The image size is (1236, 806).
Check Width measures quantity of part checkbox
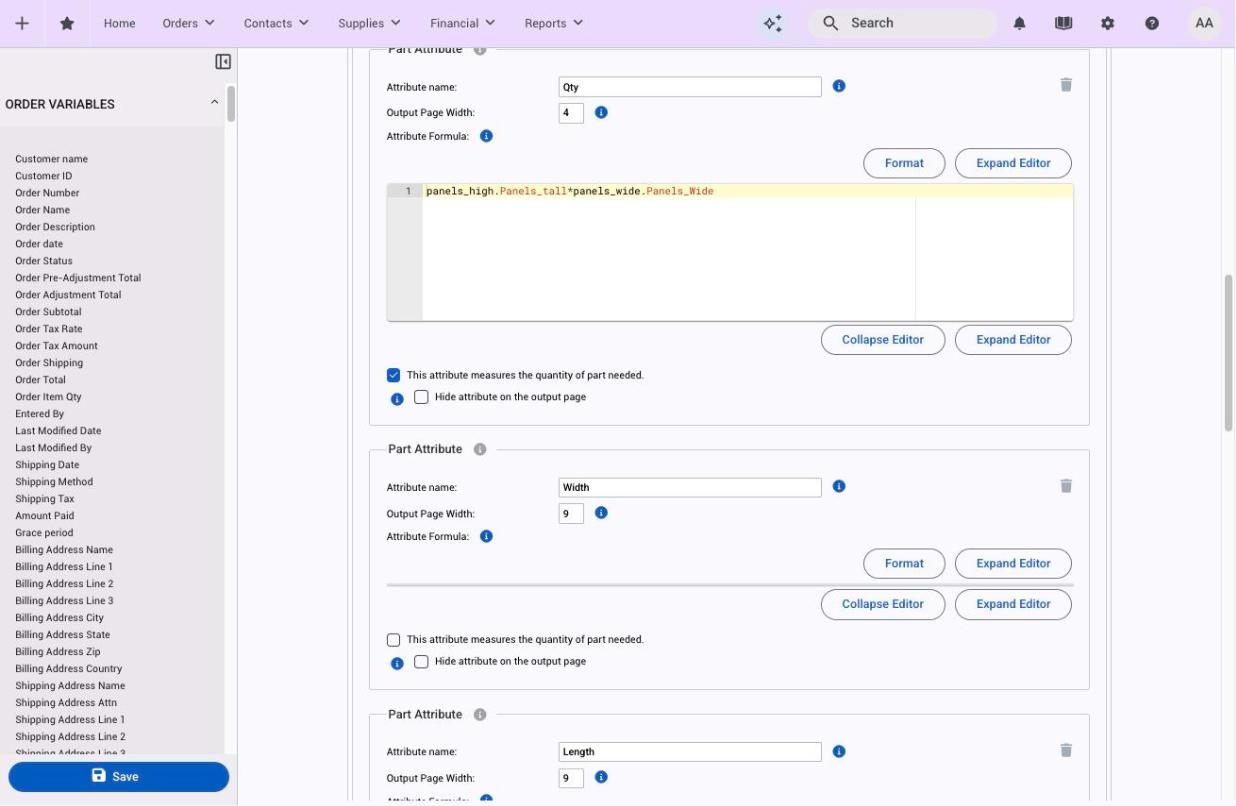click(x=393, y=640)
